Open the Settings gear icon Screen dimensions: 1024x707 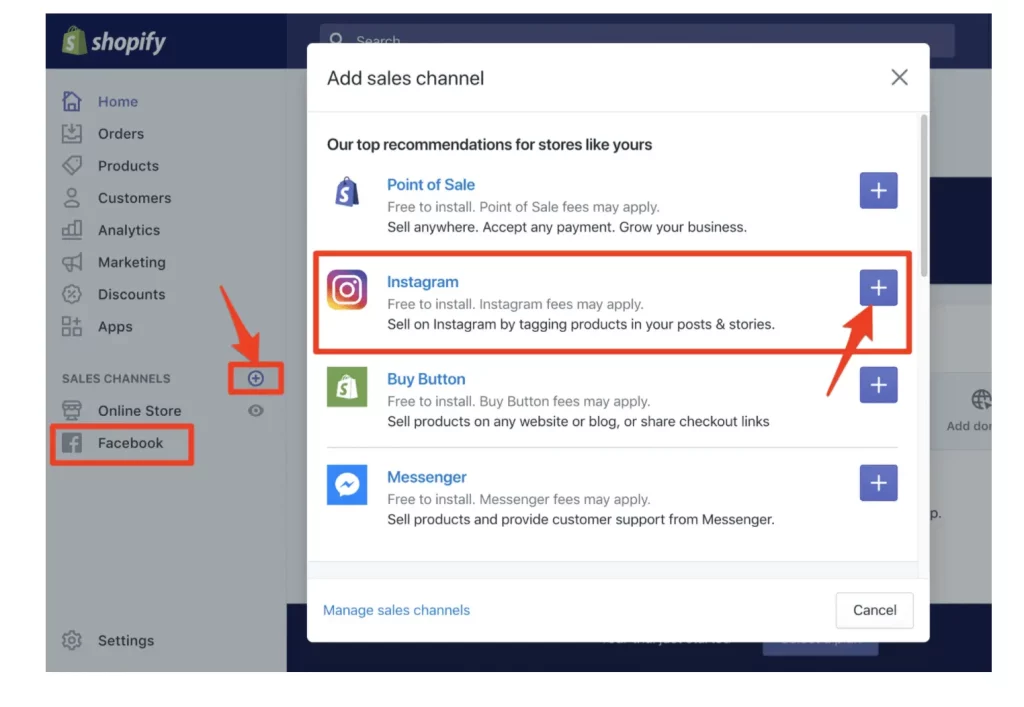click(x=72, y=640)
